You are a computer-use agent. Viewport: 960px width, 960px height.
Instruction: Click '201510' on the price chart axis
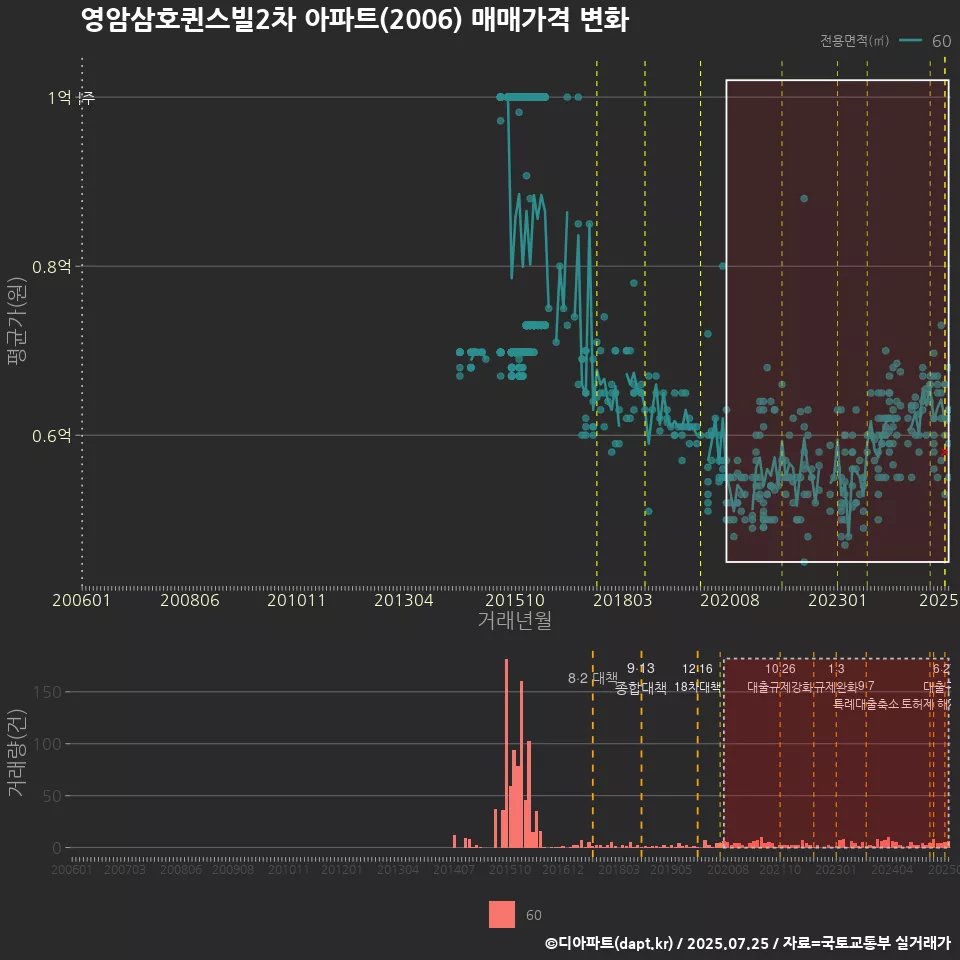[x=515, y=600]
